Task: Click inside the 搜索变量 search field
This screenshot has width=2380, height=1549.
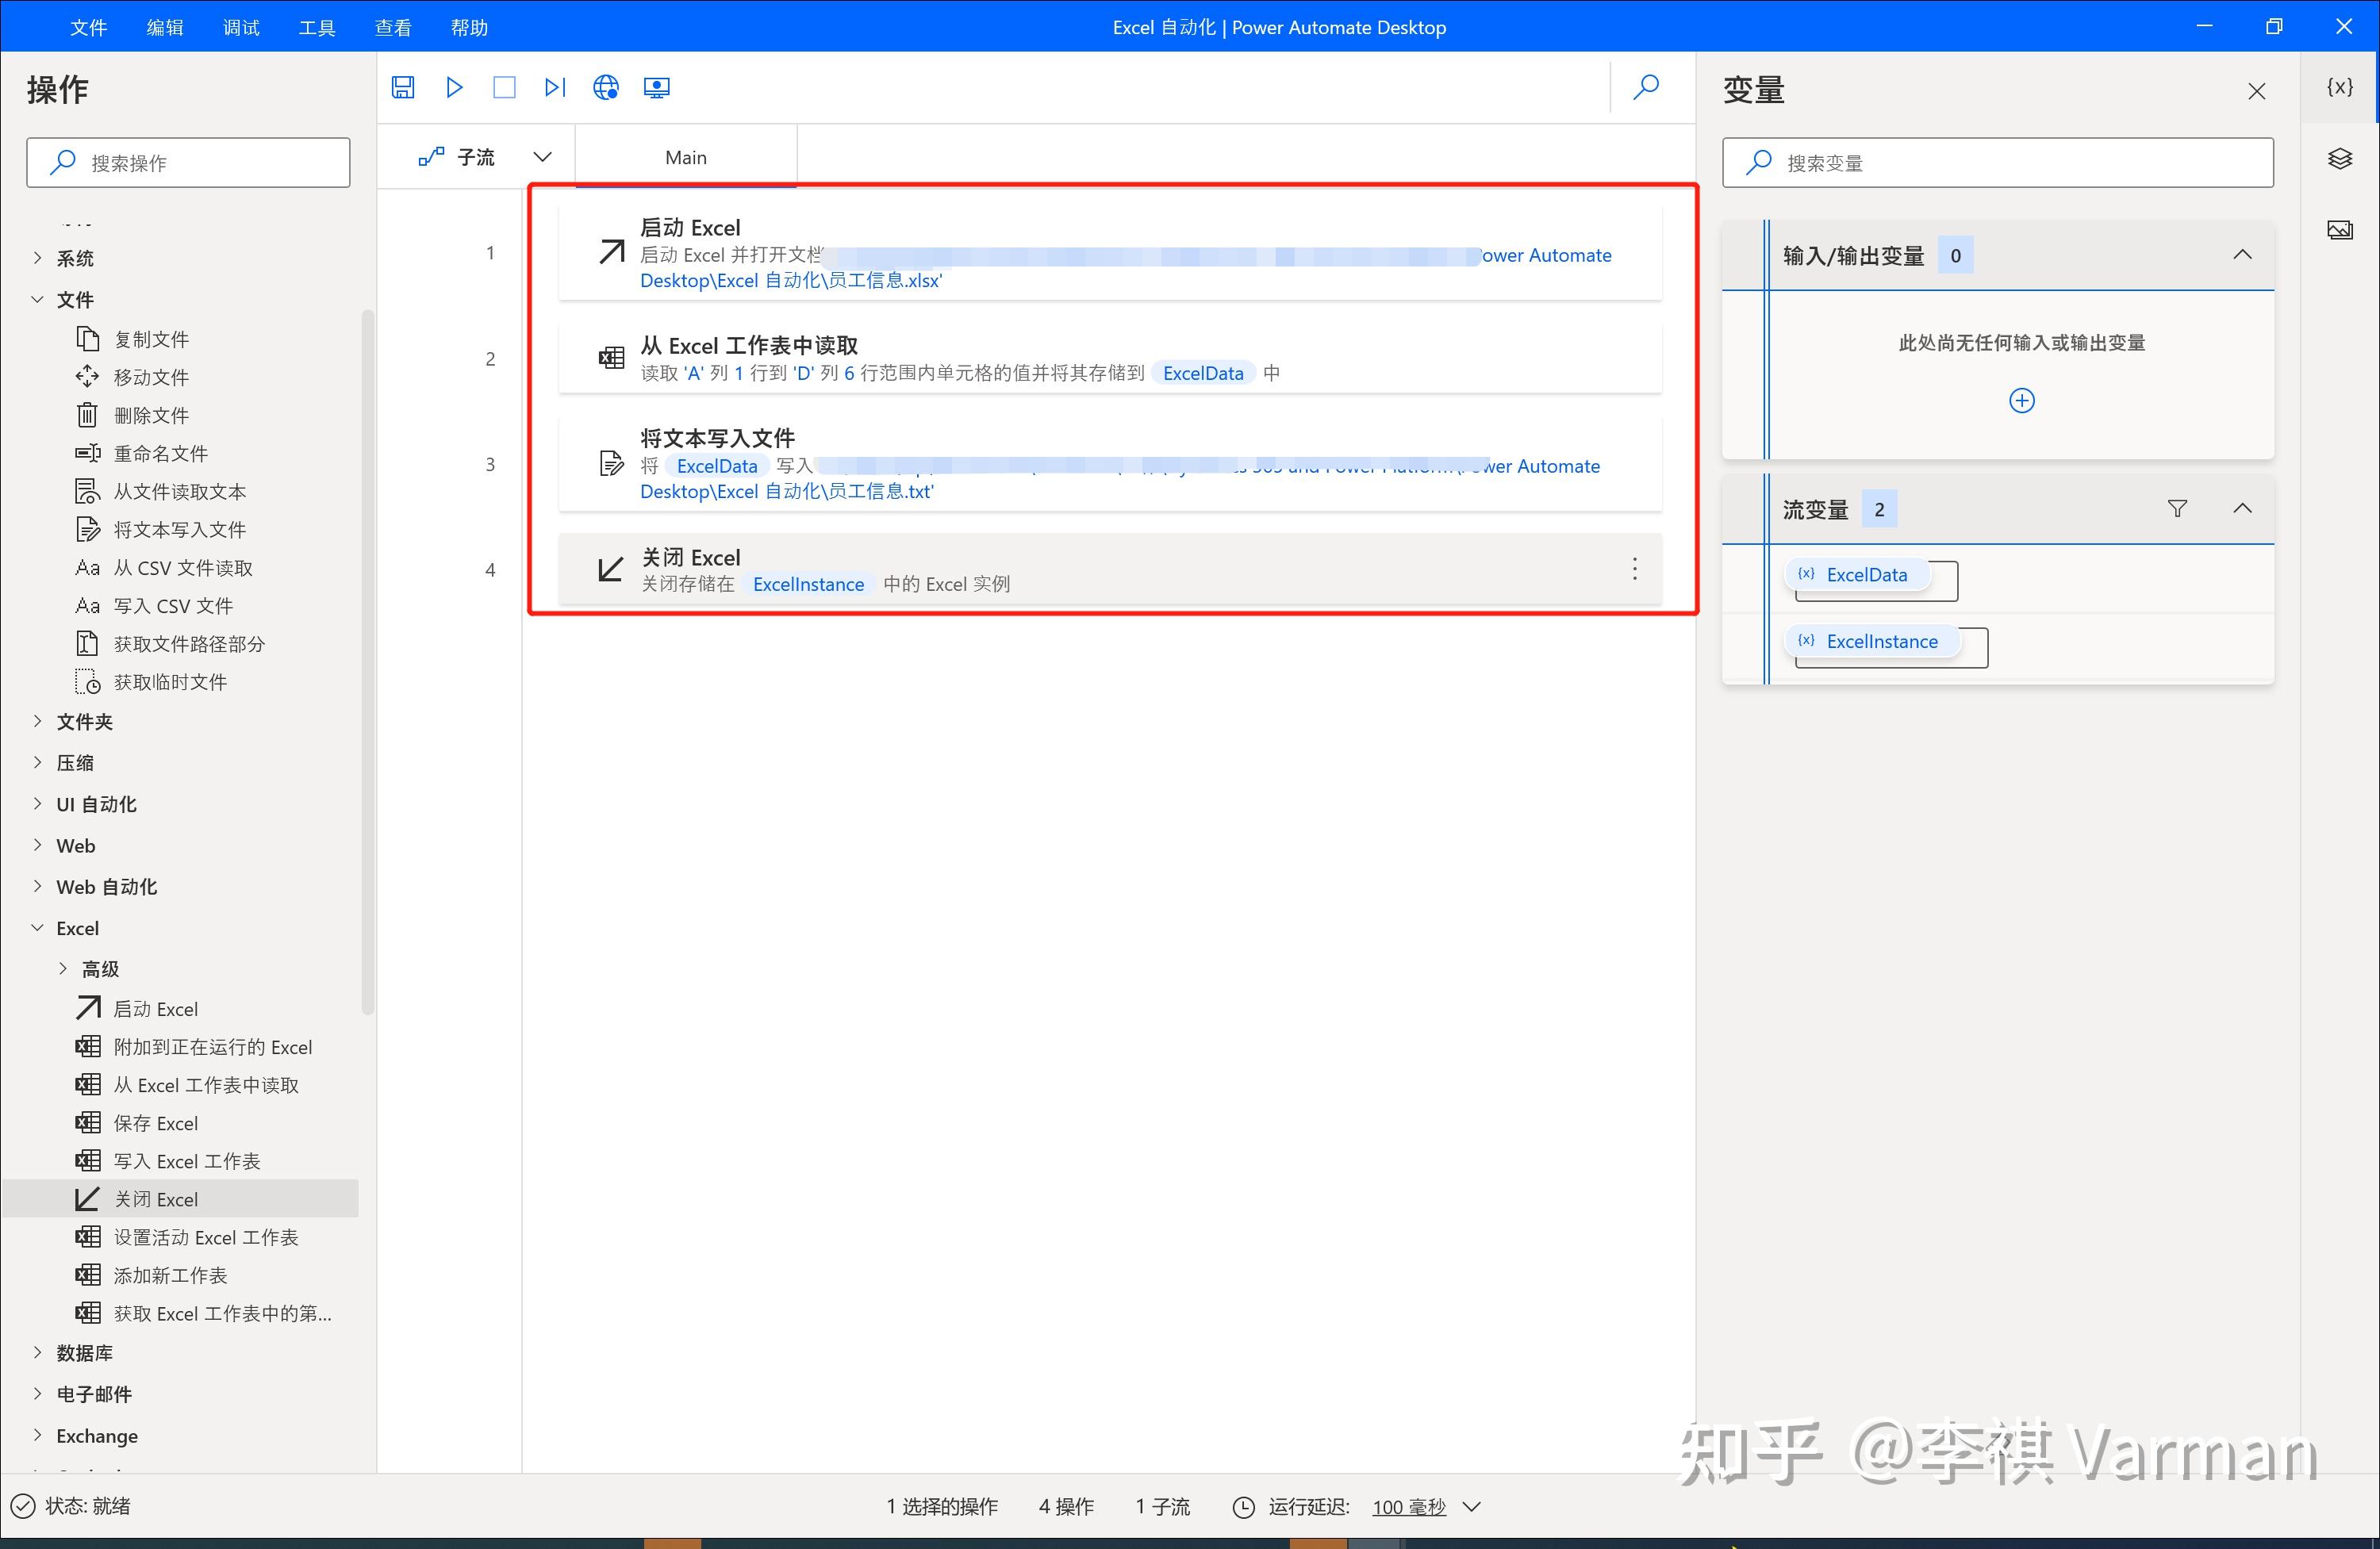Action: pyautogui.click(x=2000, y=162)
